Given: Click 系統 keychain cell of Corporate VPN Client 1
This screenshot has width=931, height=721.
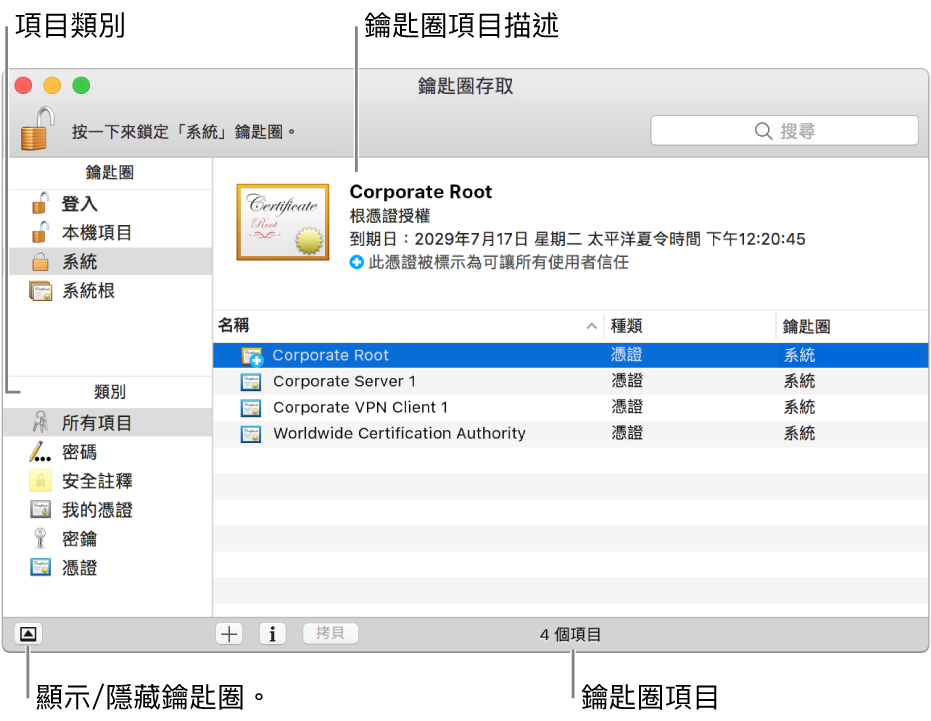Looking at the screenshot, I should click(799, 407).
